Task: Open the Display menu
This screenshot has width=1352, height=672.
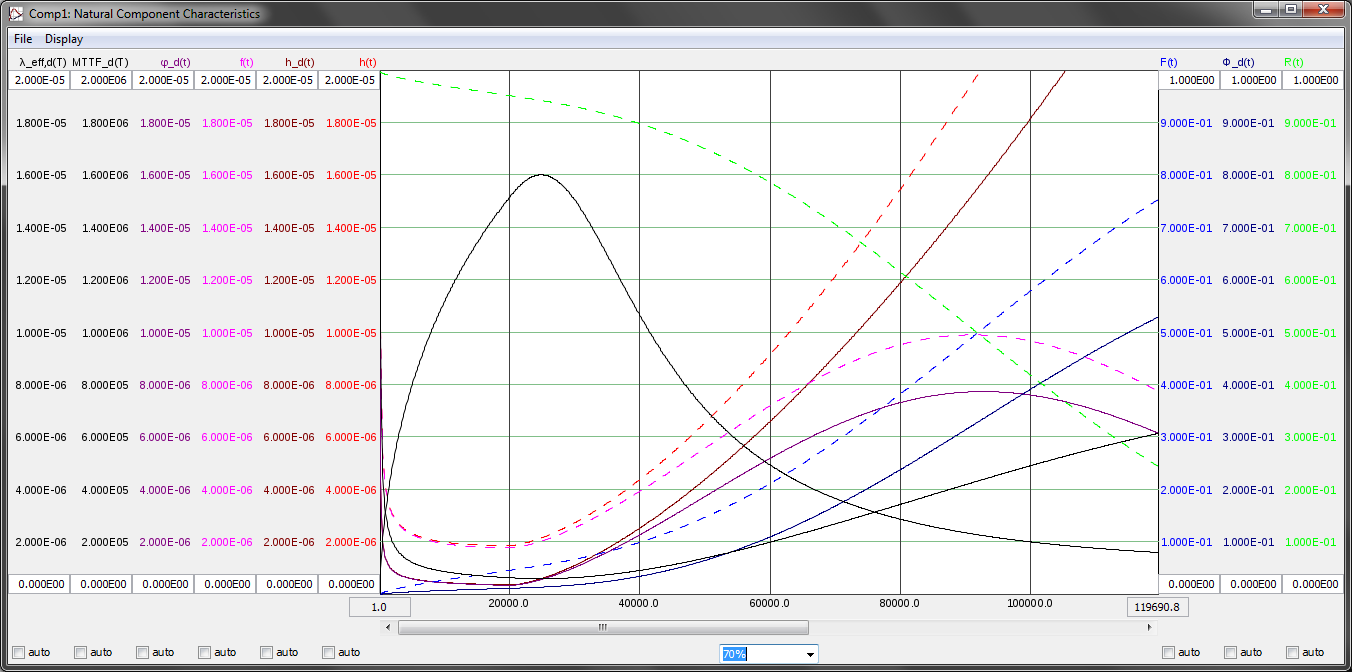Action: pyautogui.click(x=64, y=39)
